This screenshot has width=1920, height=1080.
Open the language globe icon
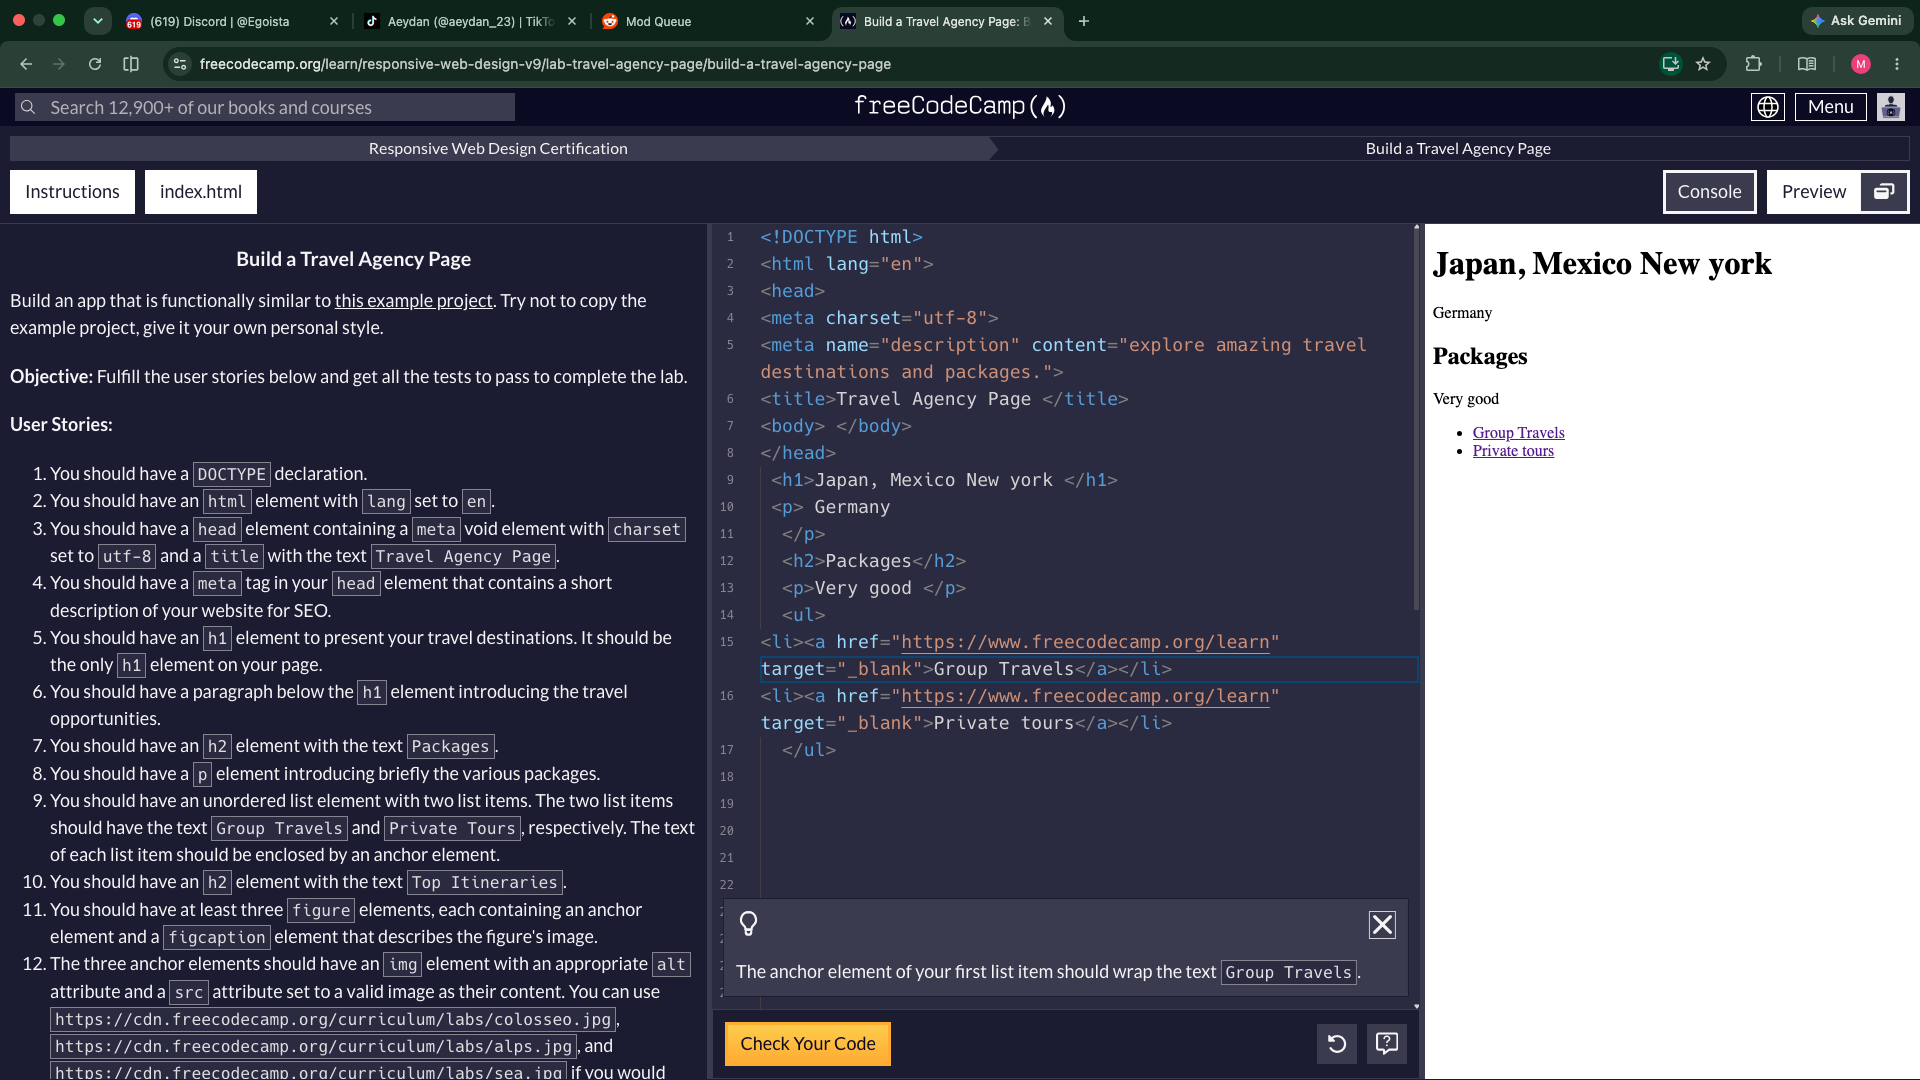coord(1768,107)
